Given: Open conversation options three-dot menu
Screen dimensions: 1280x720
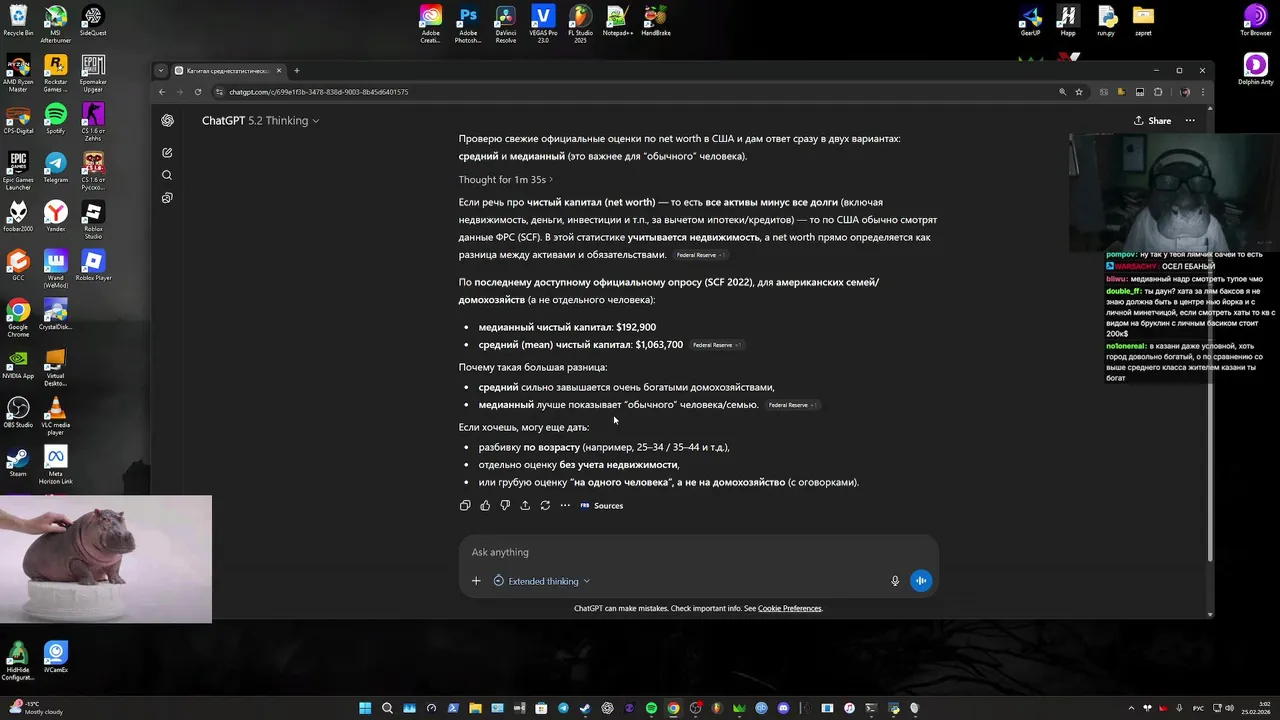Looking at the screenshot, I should [x=1190, y=120].
